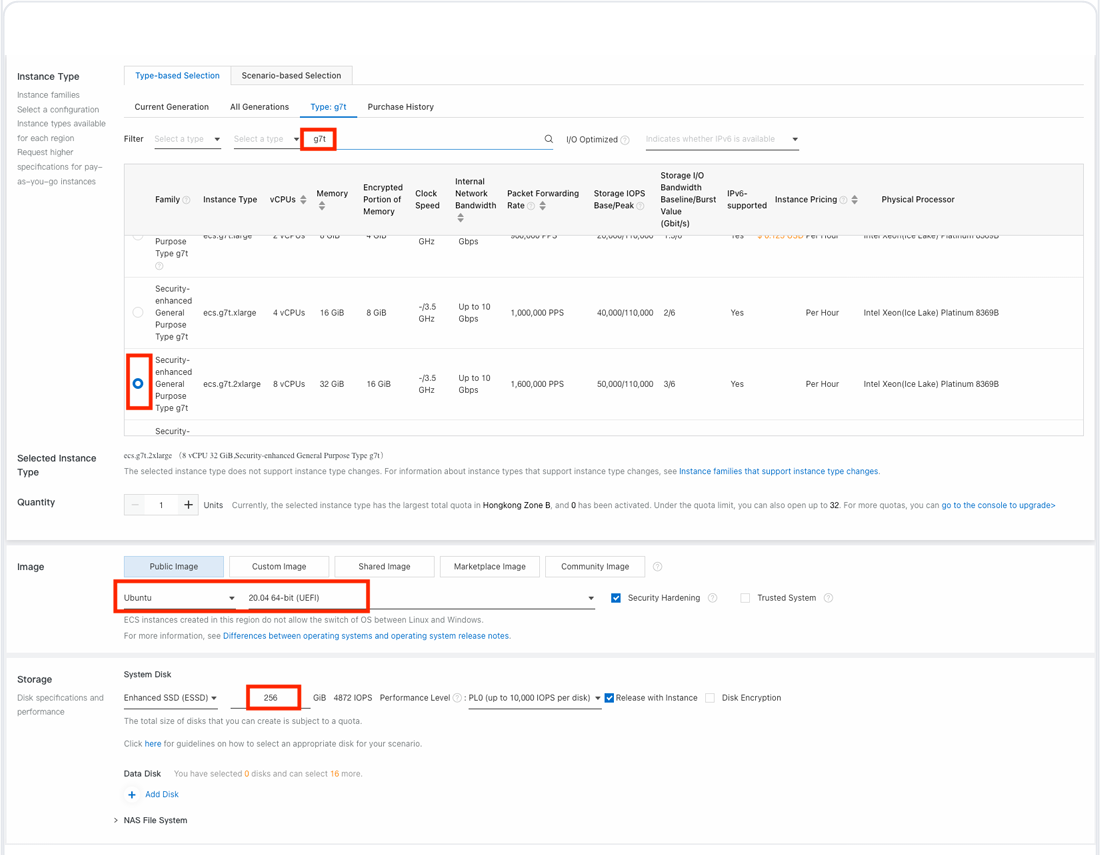Click the quantity input showing 1
The image size is (1102, 855).
point(162,504)
